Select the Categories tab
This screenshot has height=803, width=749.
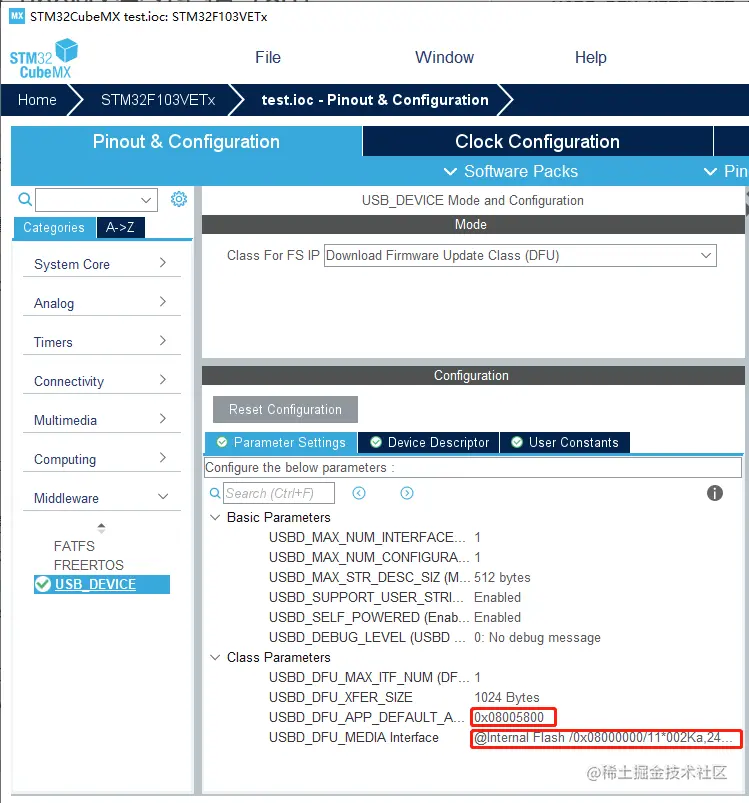[54, 227]
